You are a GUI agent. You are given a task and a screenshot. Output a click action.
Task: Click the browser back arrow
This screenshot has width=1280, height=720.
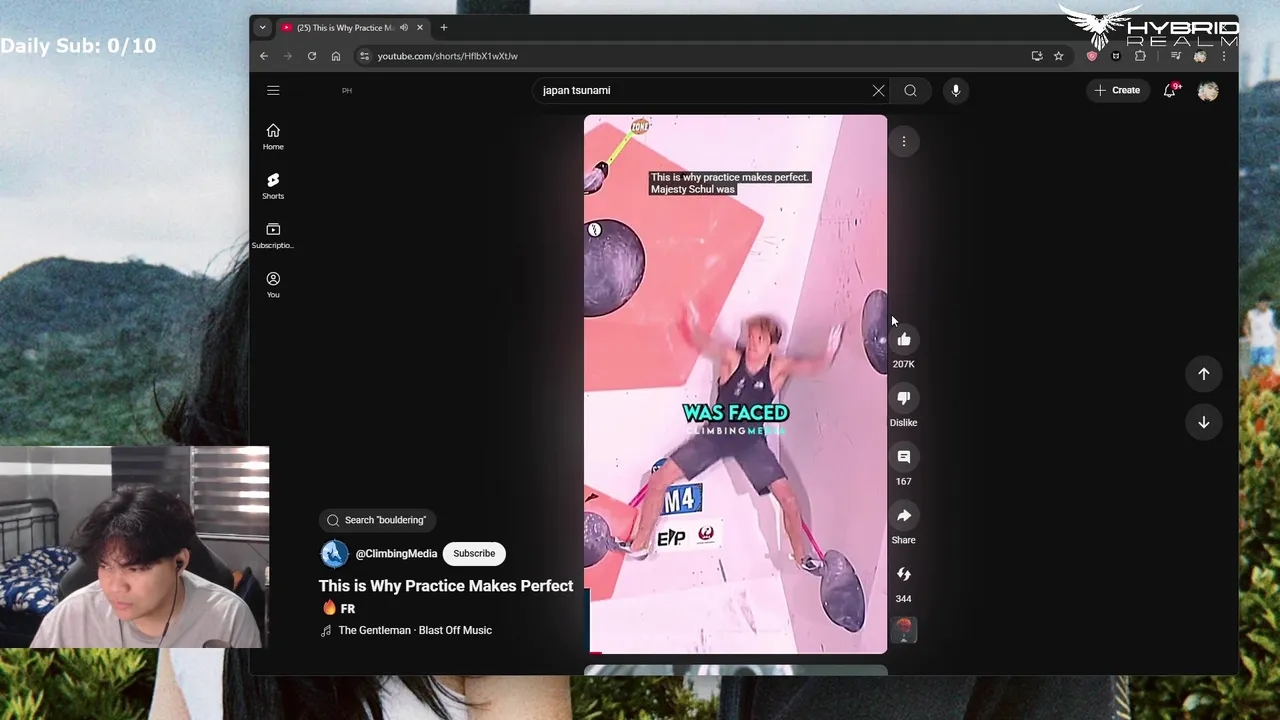click(264, 56)
